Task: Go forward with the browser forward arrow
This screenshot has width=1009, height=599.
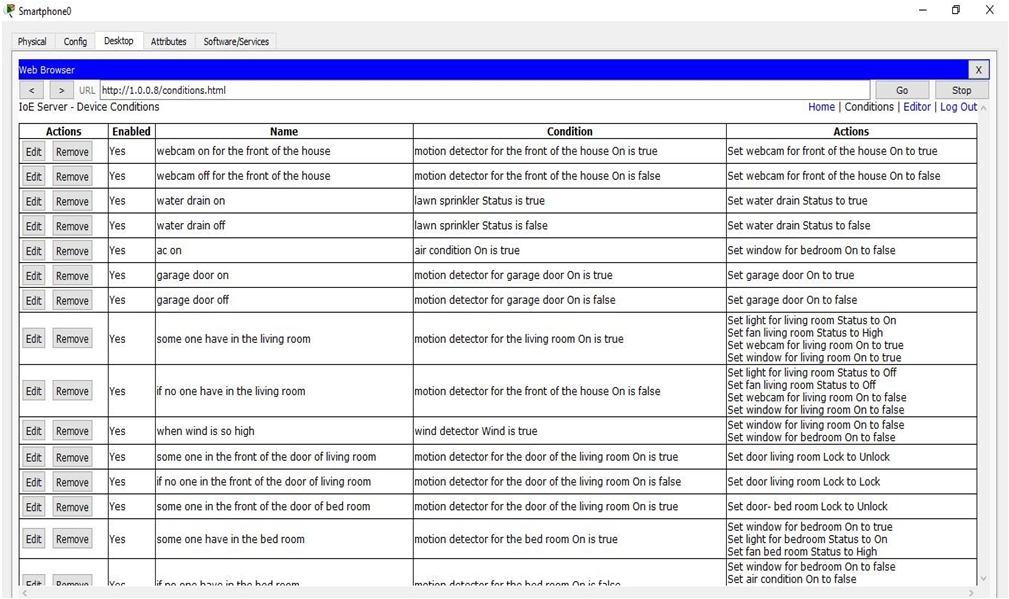Action: click(x=61, y=90)
